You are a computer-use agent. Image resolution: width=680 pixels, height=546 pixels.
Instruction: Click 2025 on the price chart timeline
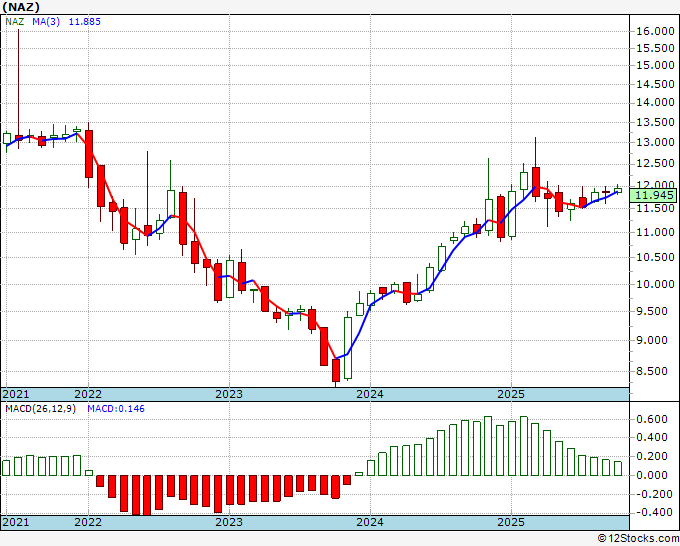pyautogui.click(x=511, y=394)
